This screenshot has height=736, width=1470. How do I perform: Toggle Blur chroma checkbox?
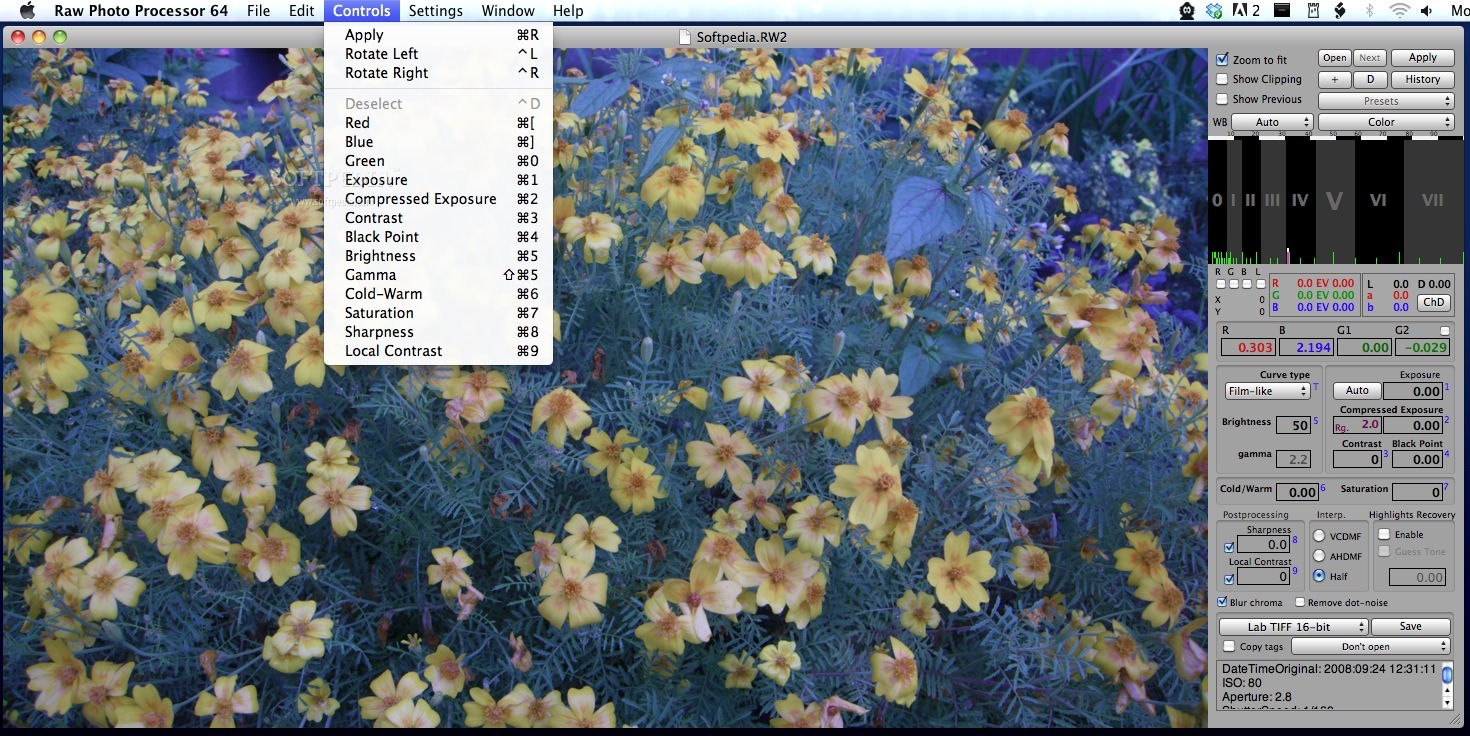point(1222,602)
